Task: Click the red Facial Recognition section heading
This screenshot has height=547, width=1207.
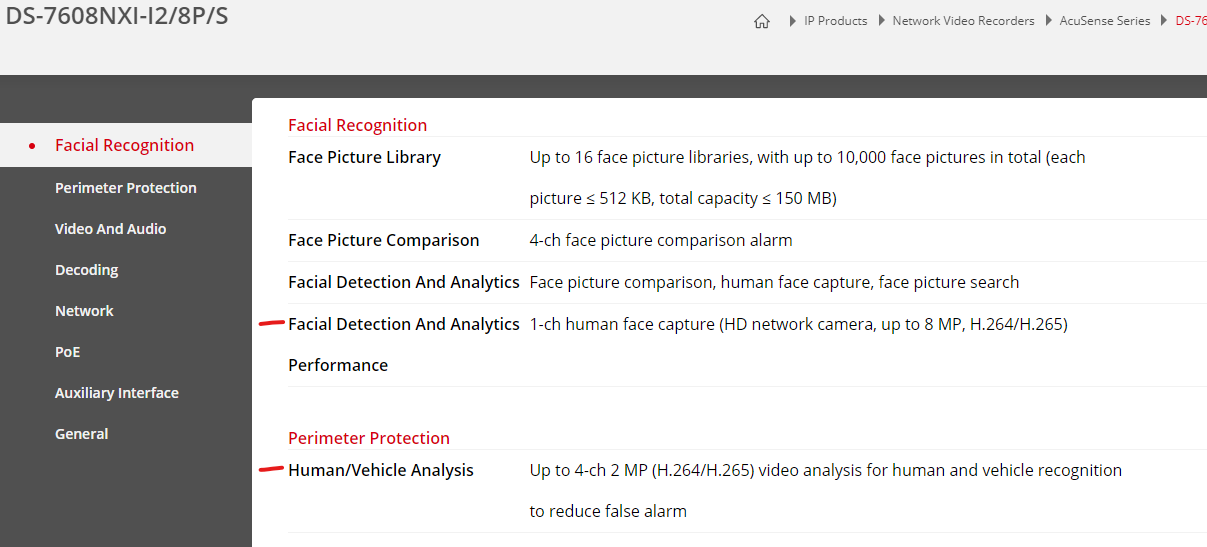Action: [357, 125]
